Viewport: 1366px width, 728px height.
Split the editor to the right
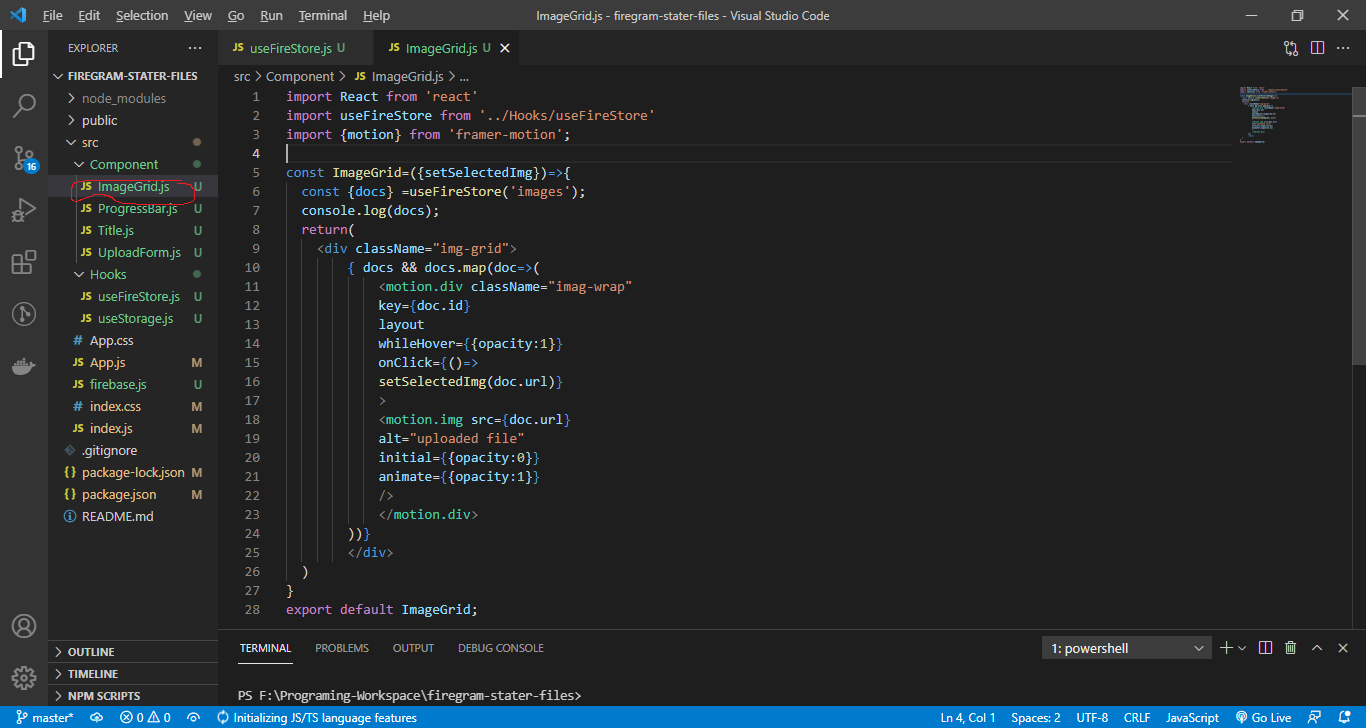(x=1318, y=48)
